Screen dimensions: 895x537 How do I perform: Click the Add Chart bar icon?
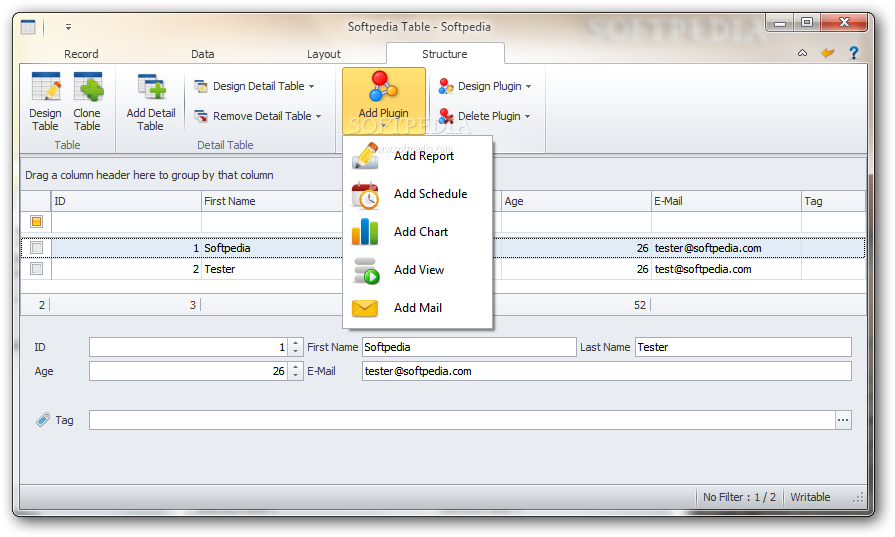tap(365, 232)
